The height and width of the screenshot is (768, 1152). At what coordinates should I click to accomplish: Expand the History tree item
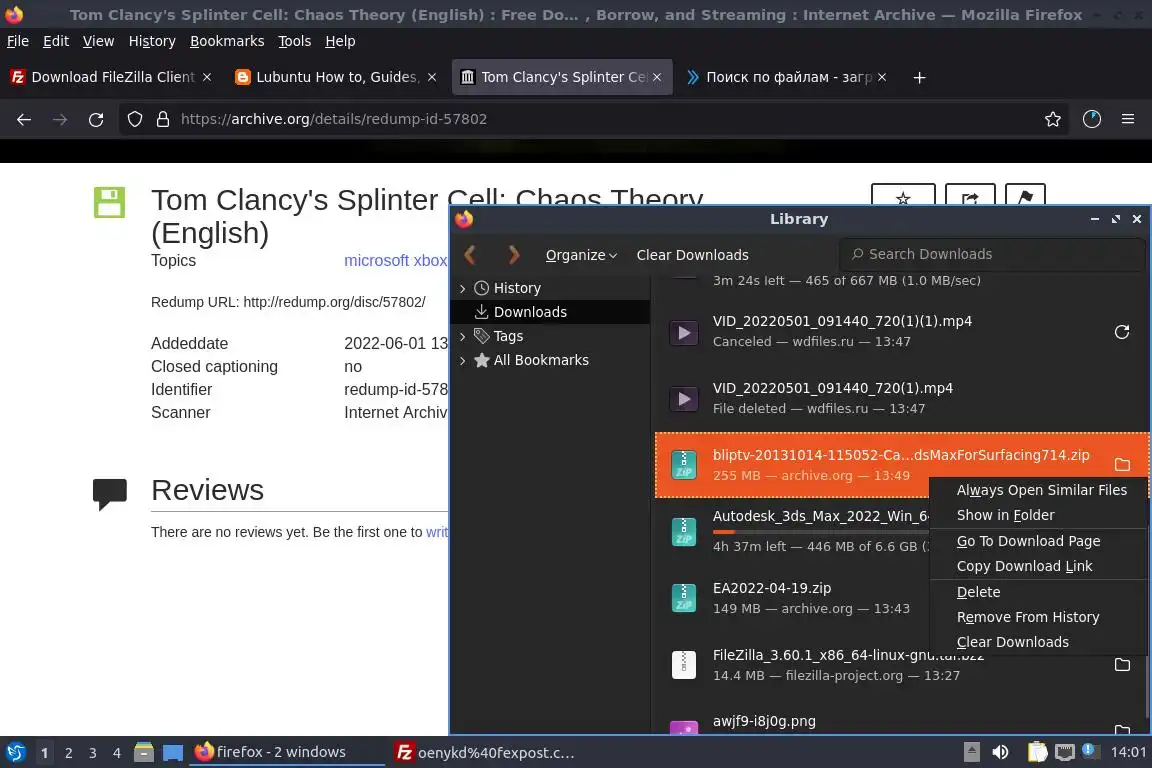[x=462, y=289]
